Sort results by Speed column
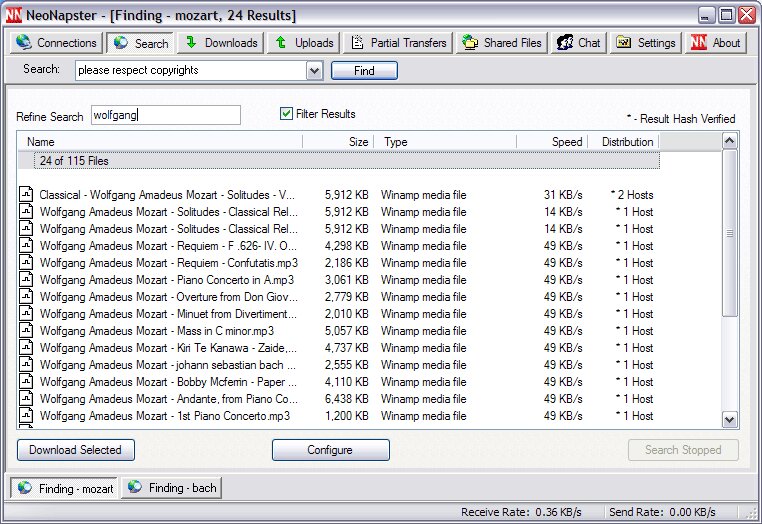Viewport: 762px width, 524px height. pos(552,142)
